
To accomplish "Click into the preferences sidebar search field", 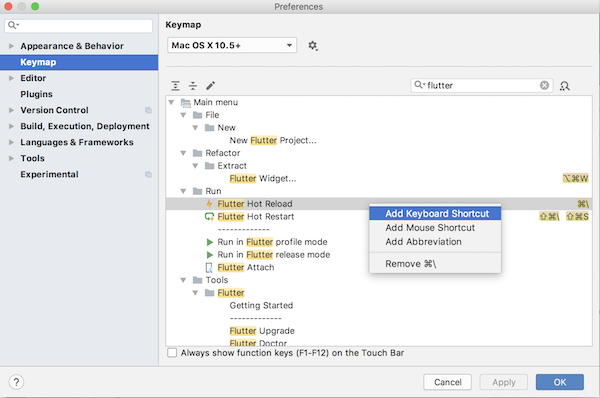I will coord(78,26).
